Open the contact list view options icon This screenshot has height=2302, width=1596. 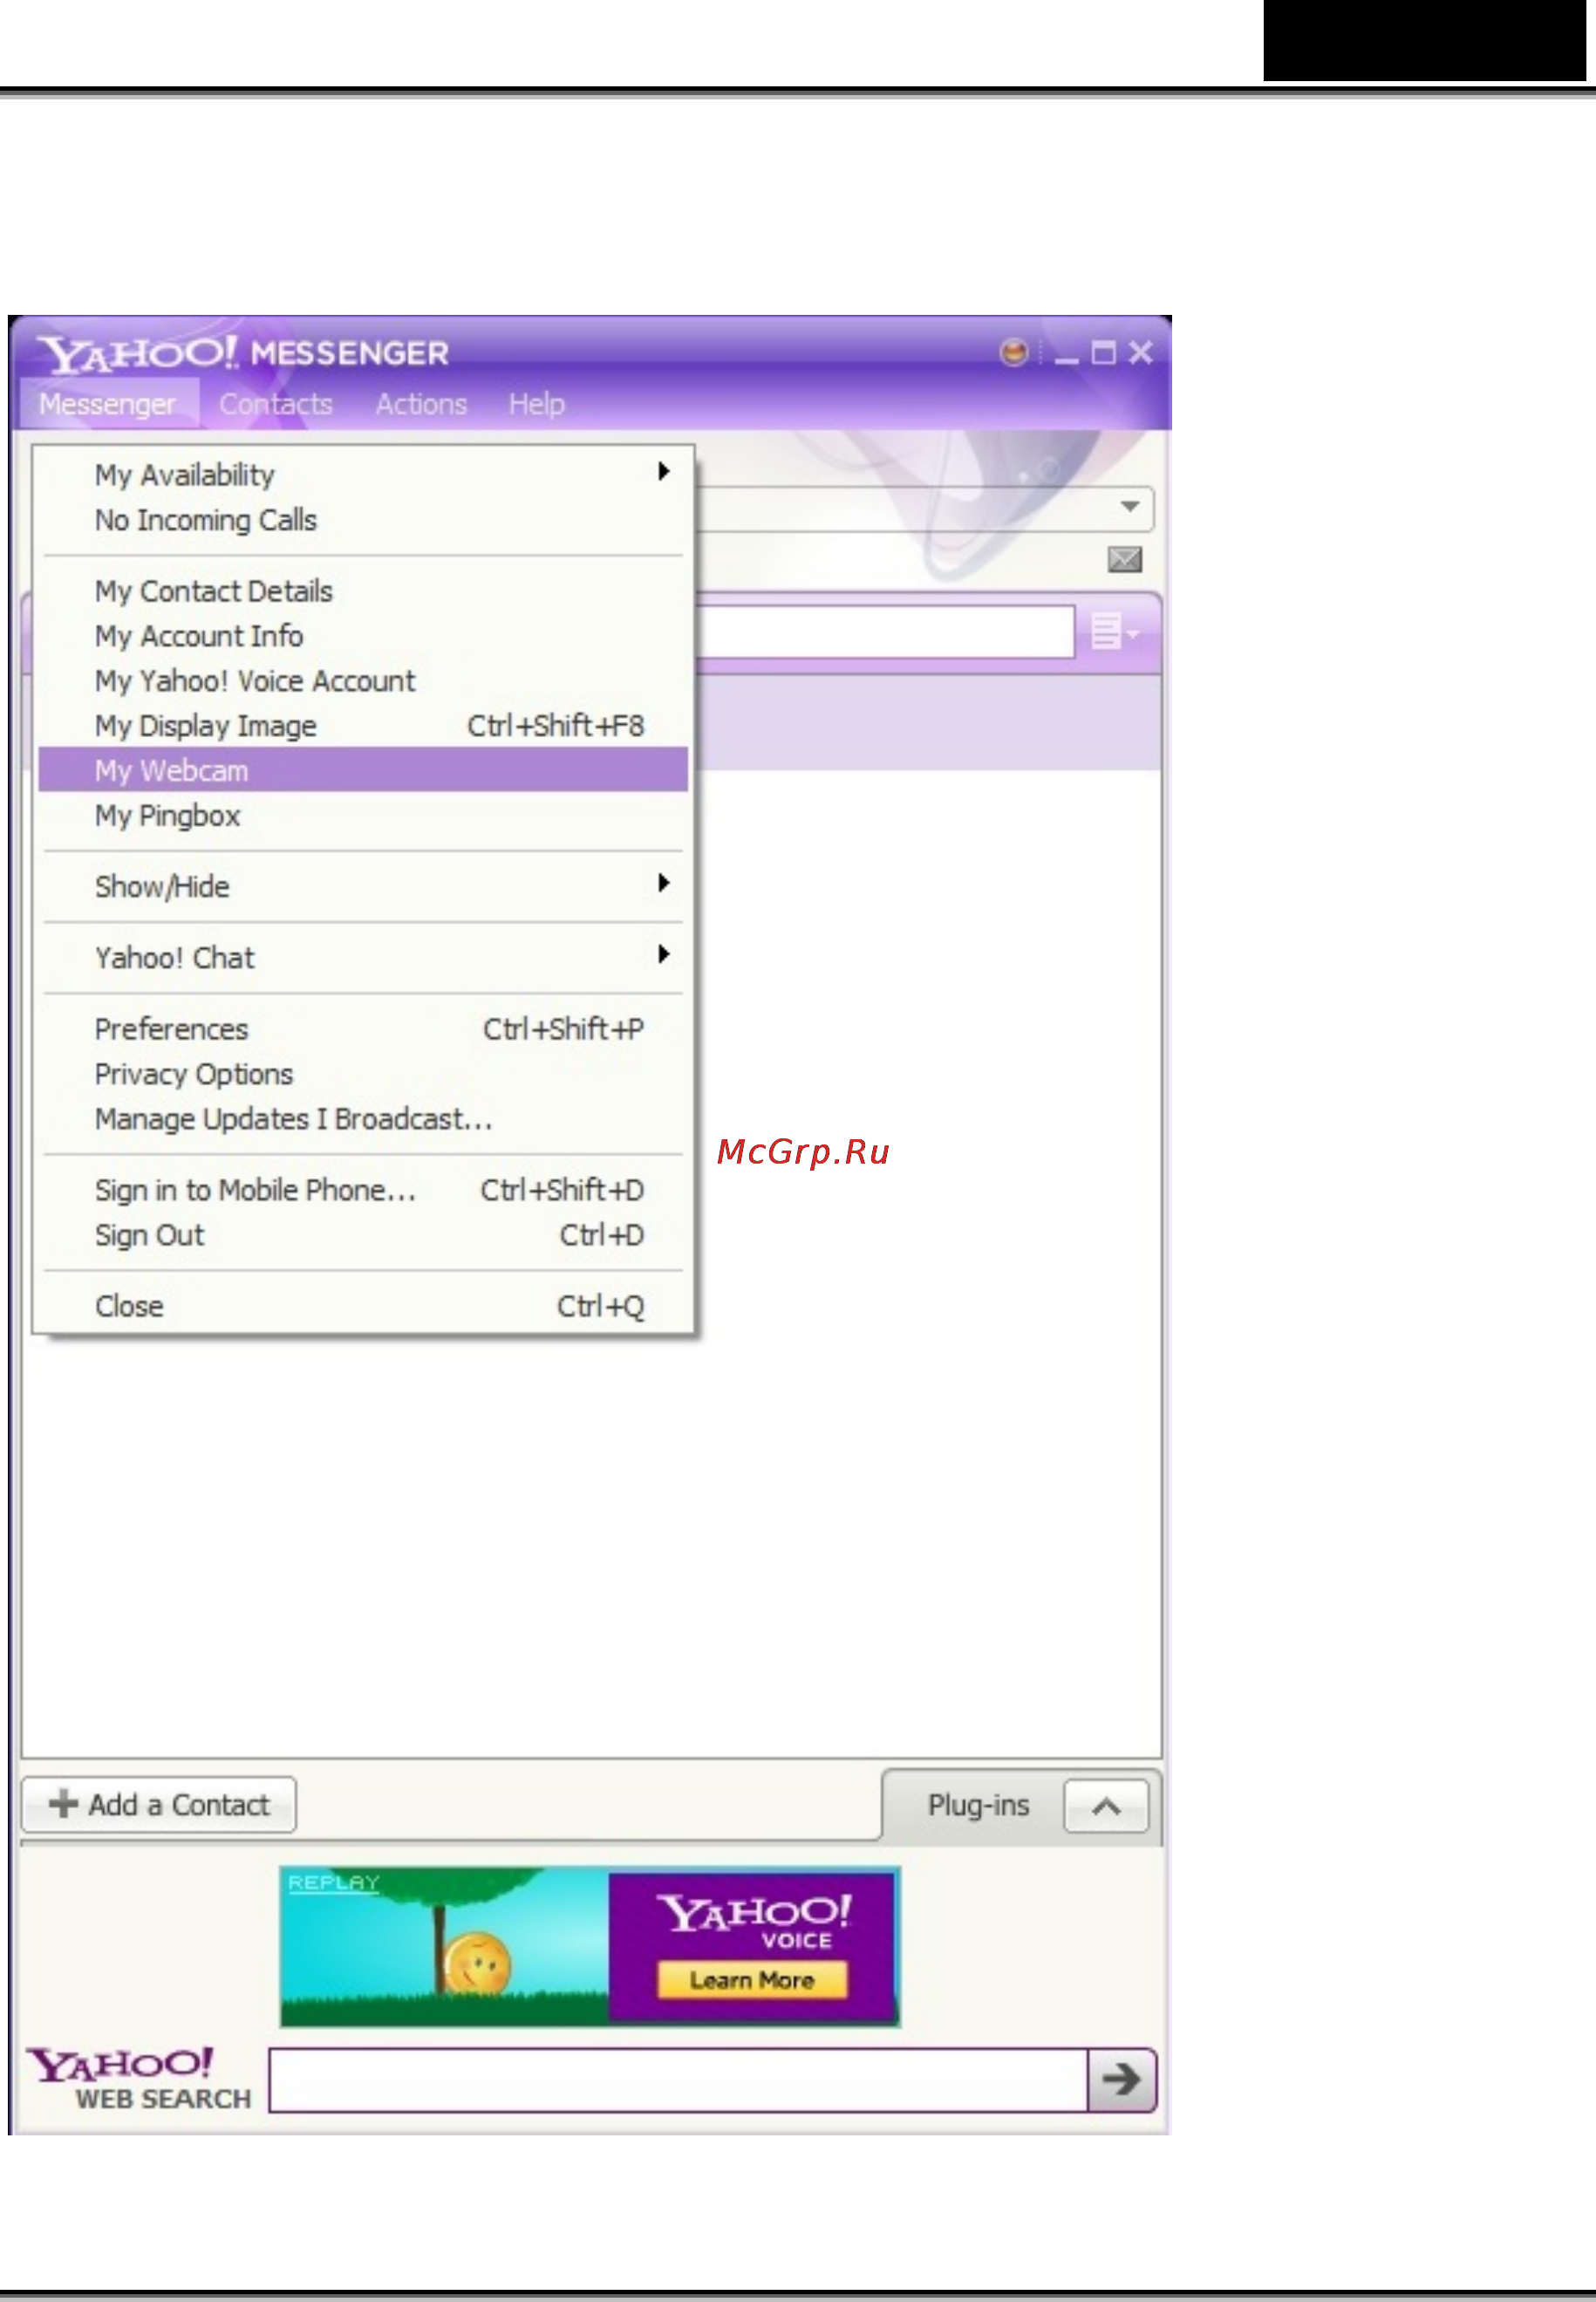click(1114, 632)
